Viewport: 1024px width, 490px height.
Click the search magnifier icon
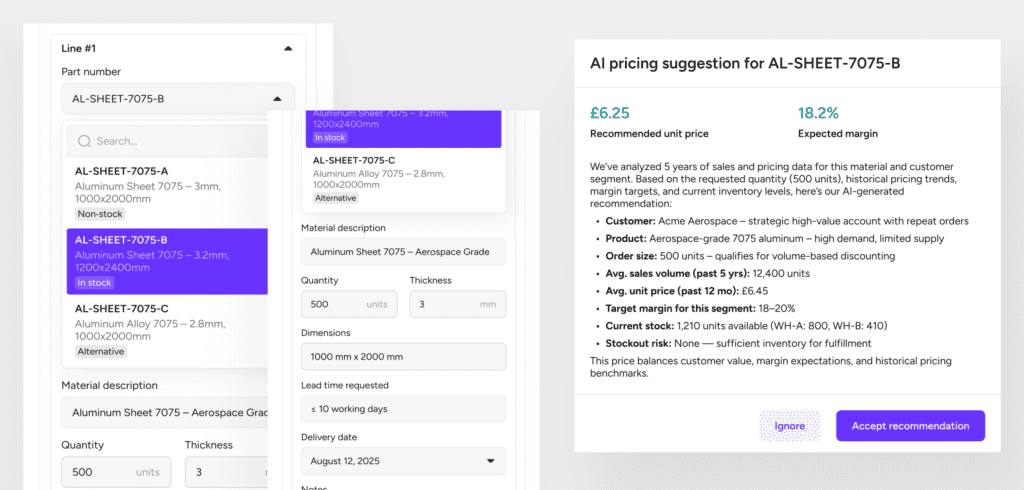tap(84, 141)
